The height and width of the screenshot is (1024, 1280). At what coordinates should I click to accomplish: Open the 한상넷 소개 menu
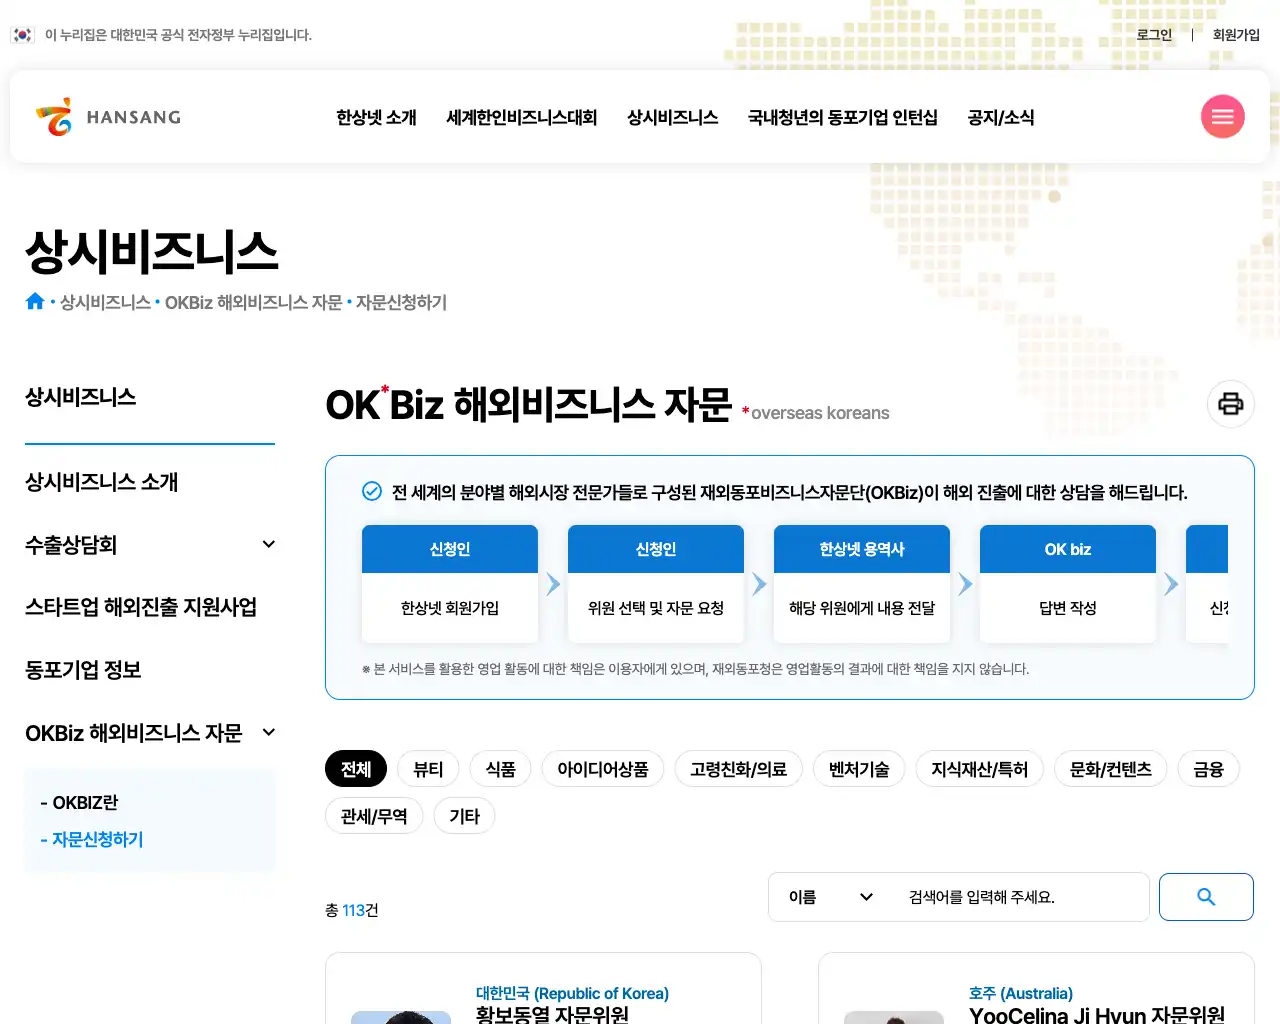376,117
